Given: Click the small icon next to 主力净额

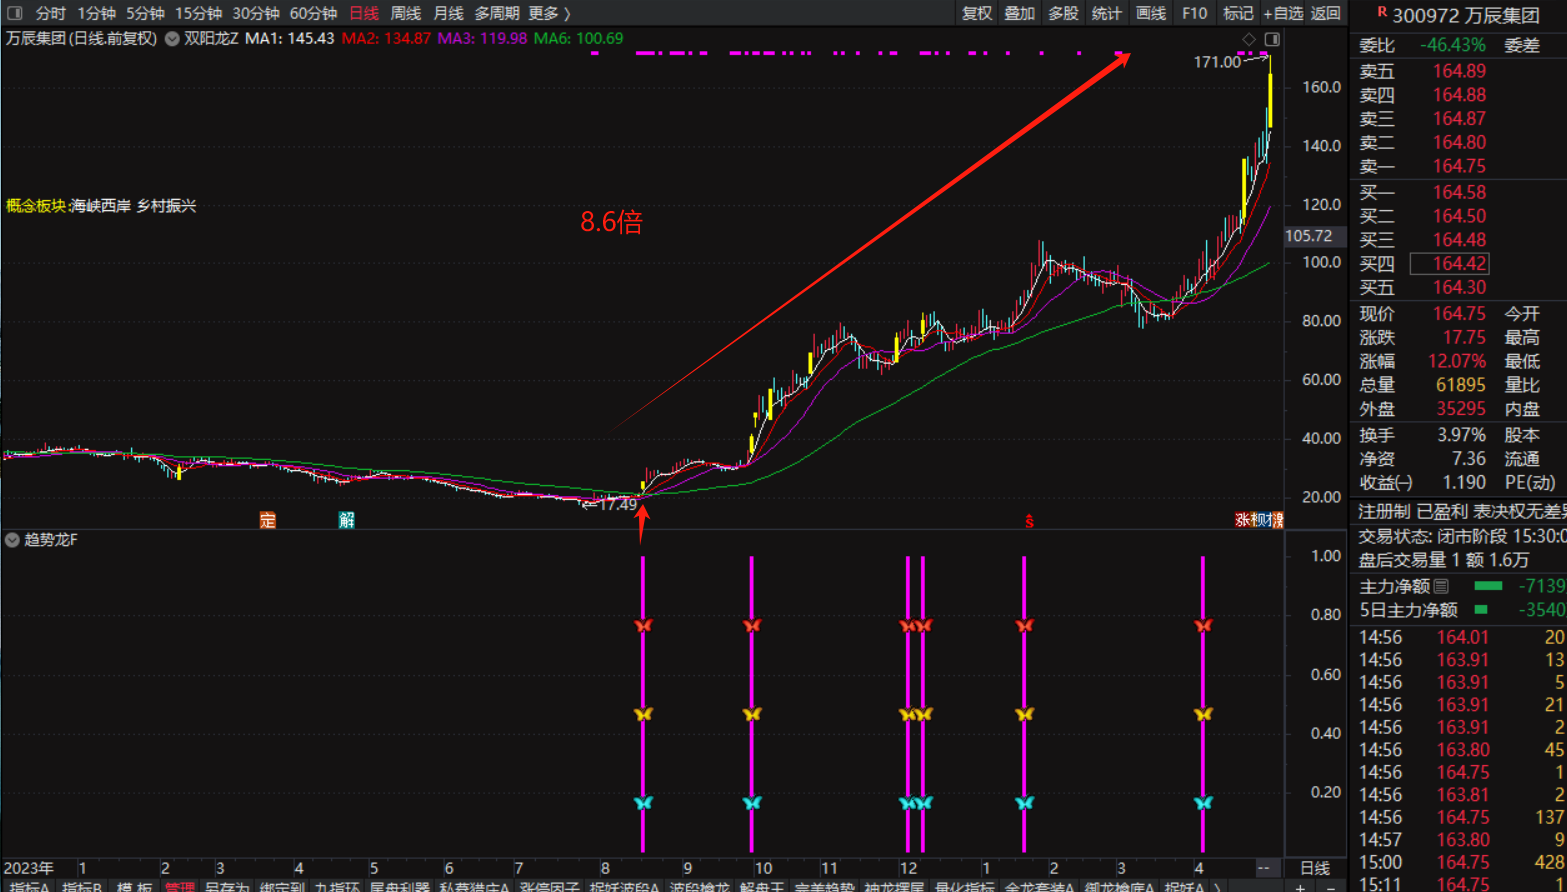Looking at the screenshot, I should pyautogui.click(x=1441, y=586).
